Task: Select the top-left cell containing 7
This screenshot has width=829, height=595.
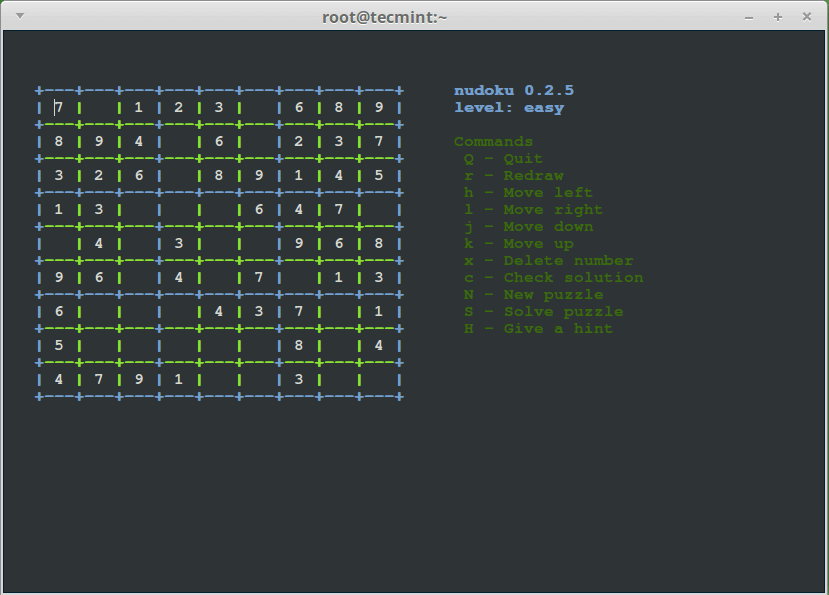Action: pos(59,107)
